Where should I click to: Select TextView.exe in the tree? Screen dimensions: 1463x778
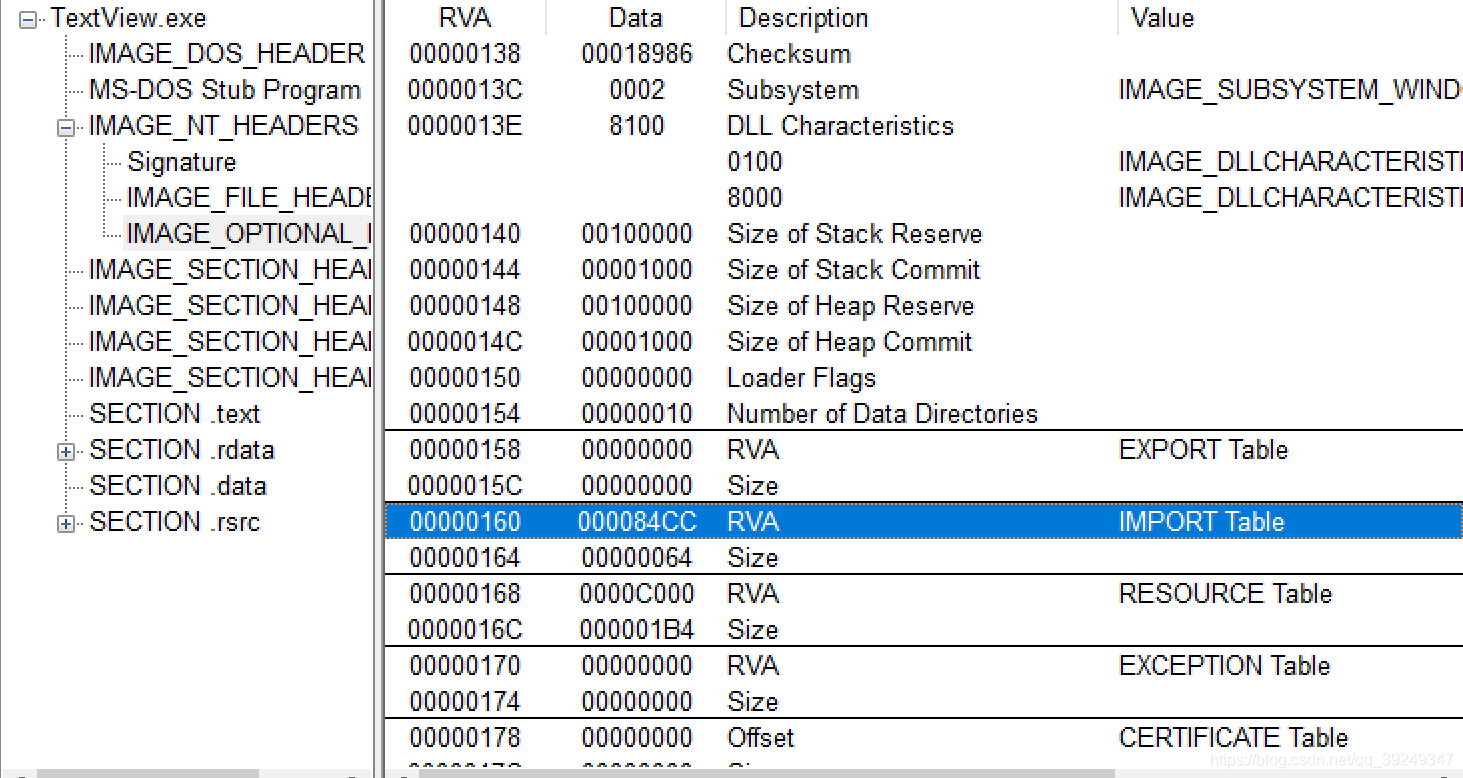(x=130, y=18)
